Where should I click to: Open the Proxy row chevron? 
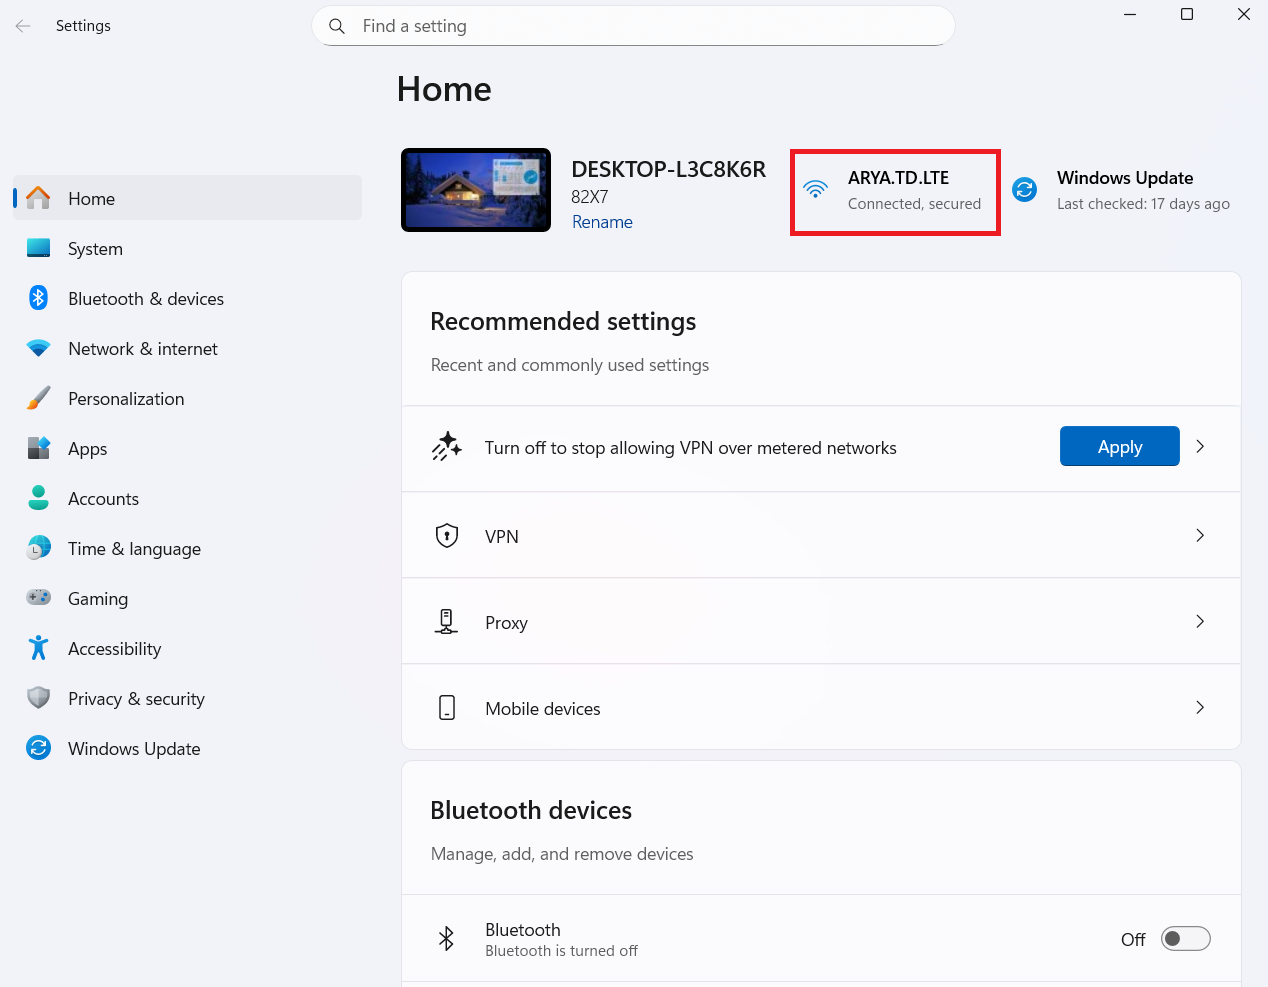pos(1200,622)
